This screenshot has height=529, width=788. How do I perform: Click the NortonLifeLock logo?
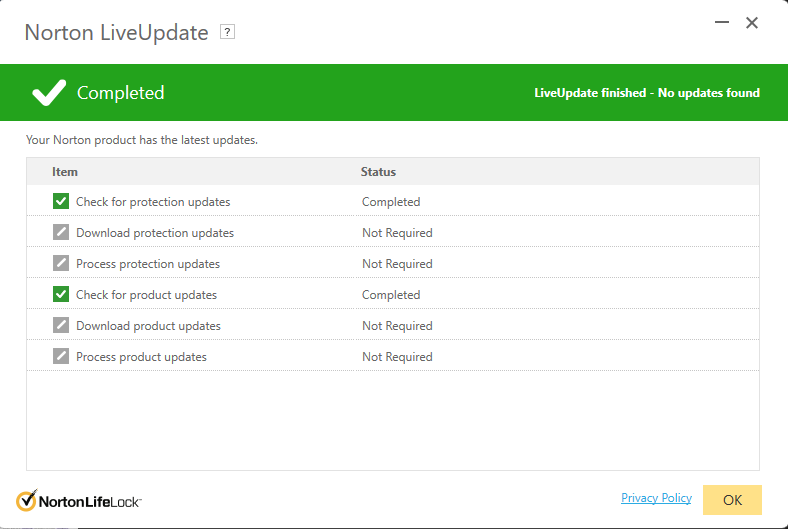tap(79, 500)
